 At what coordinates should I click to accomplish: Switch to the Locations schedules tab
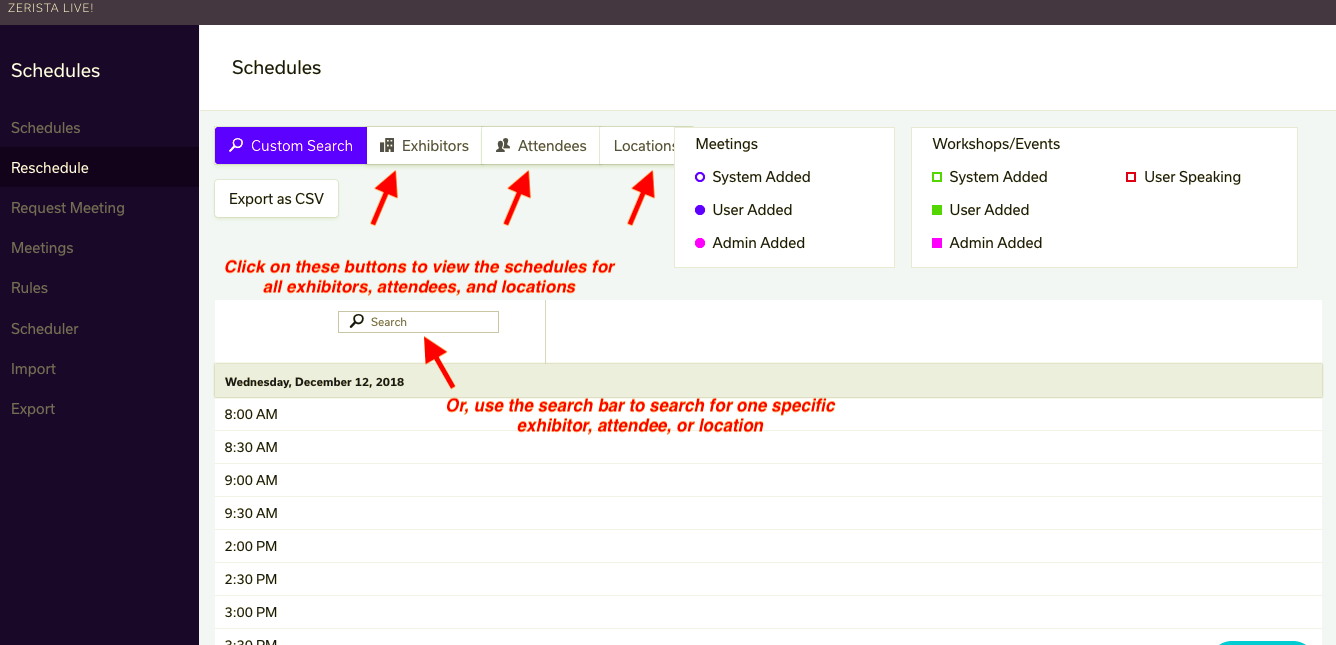(638, 145)
